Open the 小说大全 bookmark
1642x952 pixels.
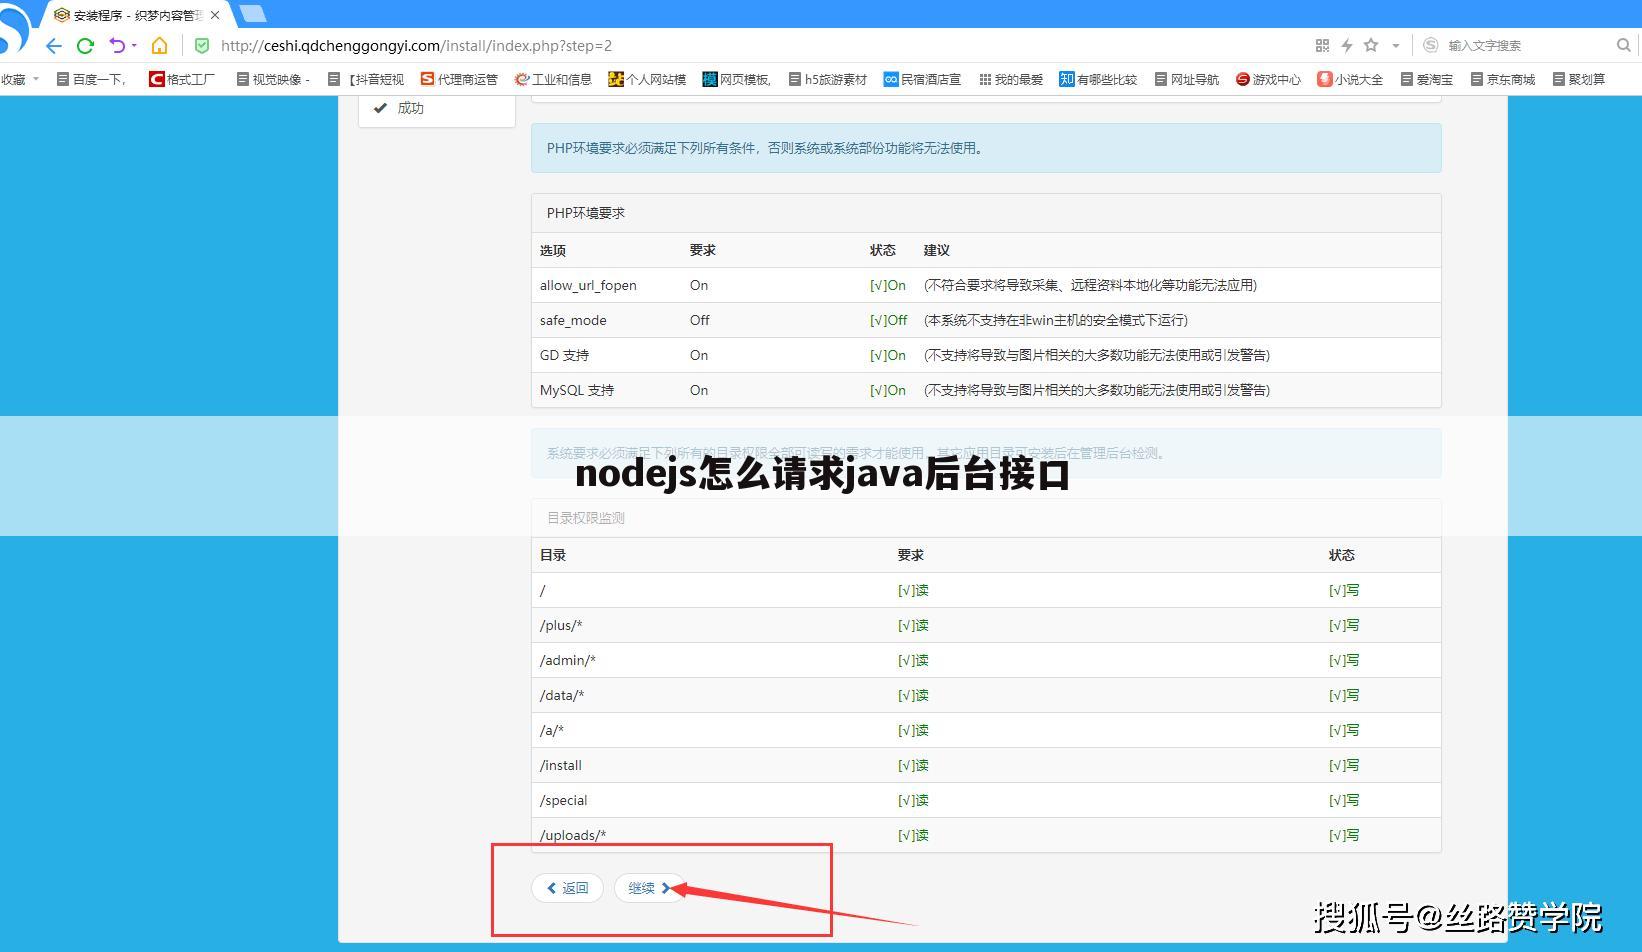tap(1350, 79)
